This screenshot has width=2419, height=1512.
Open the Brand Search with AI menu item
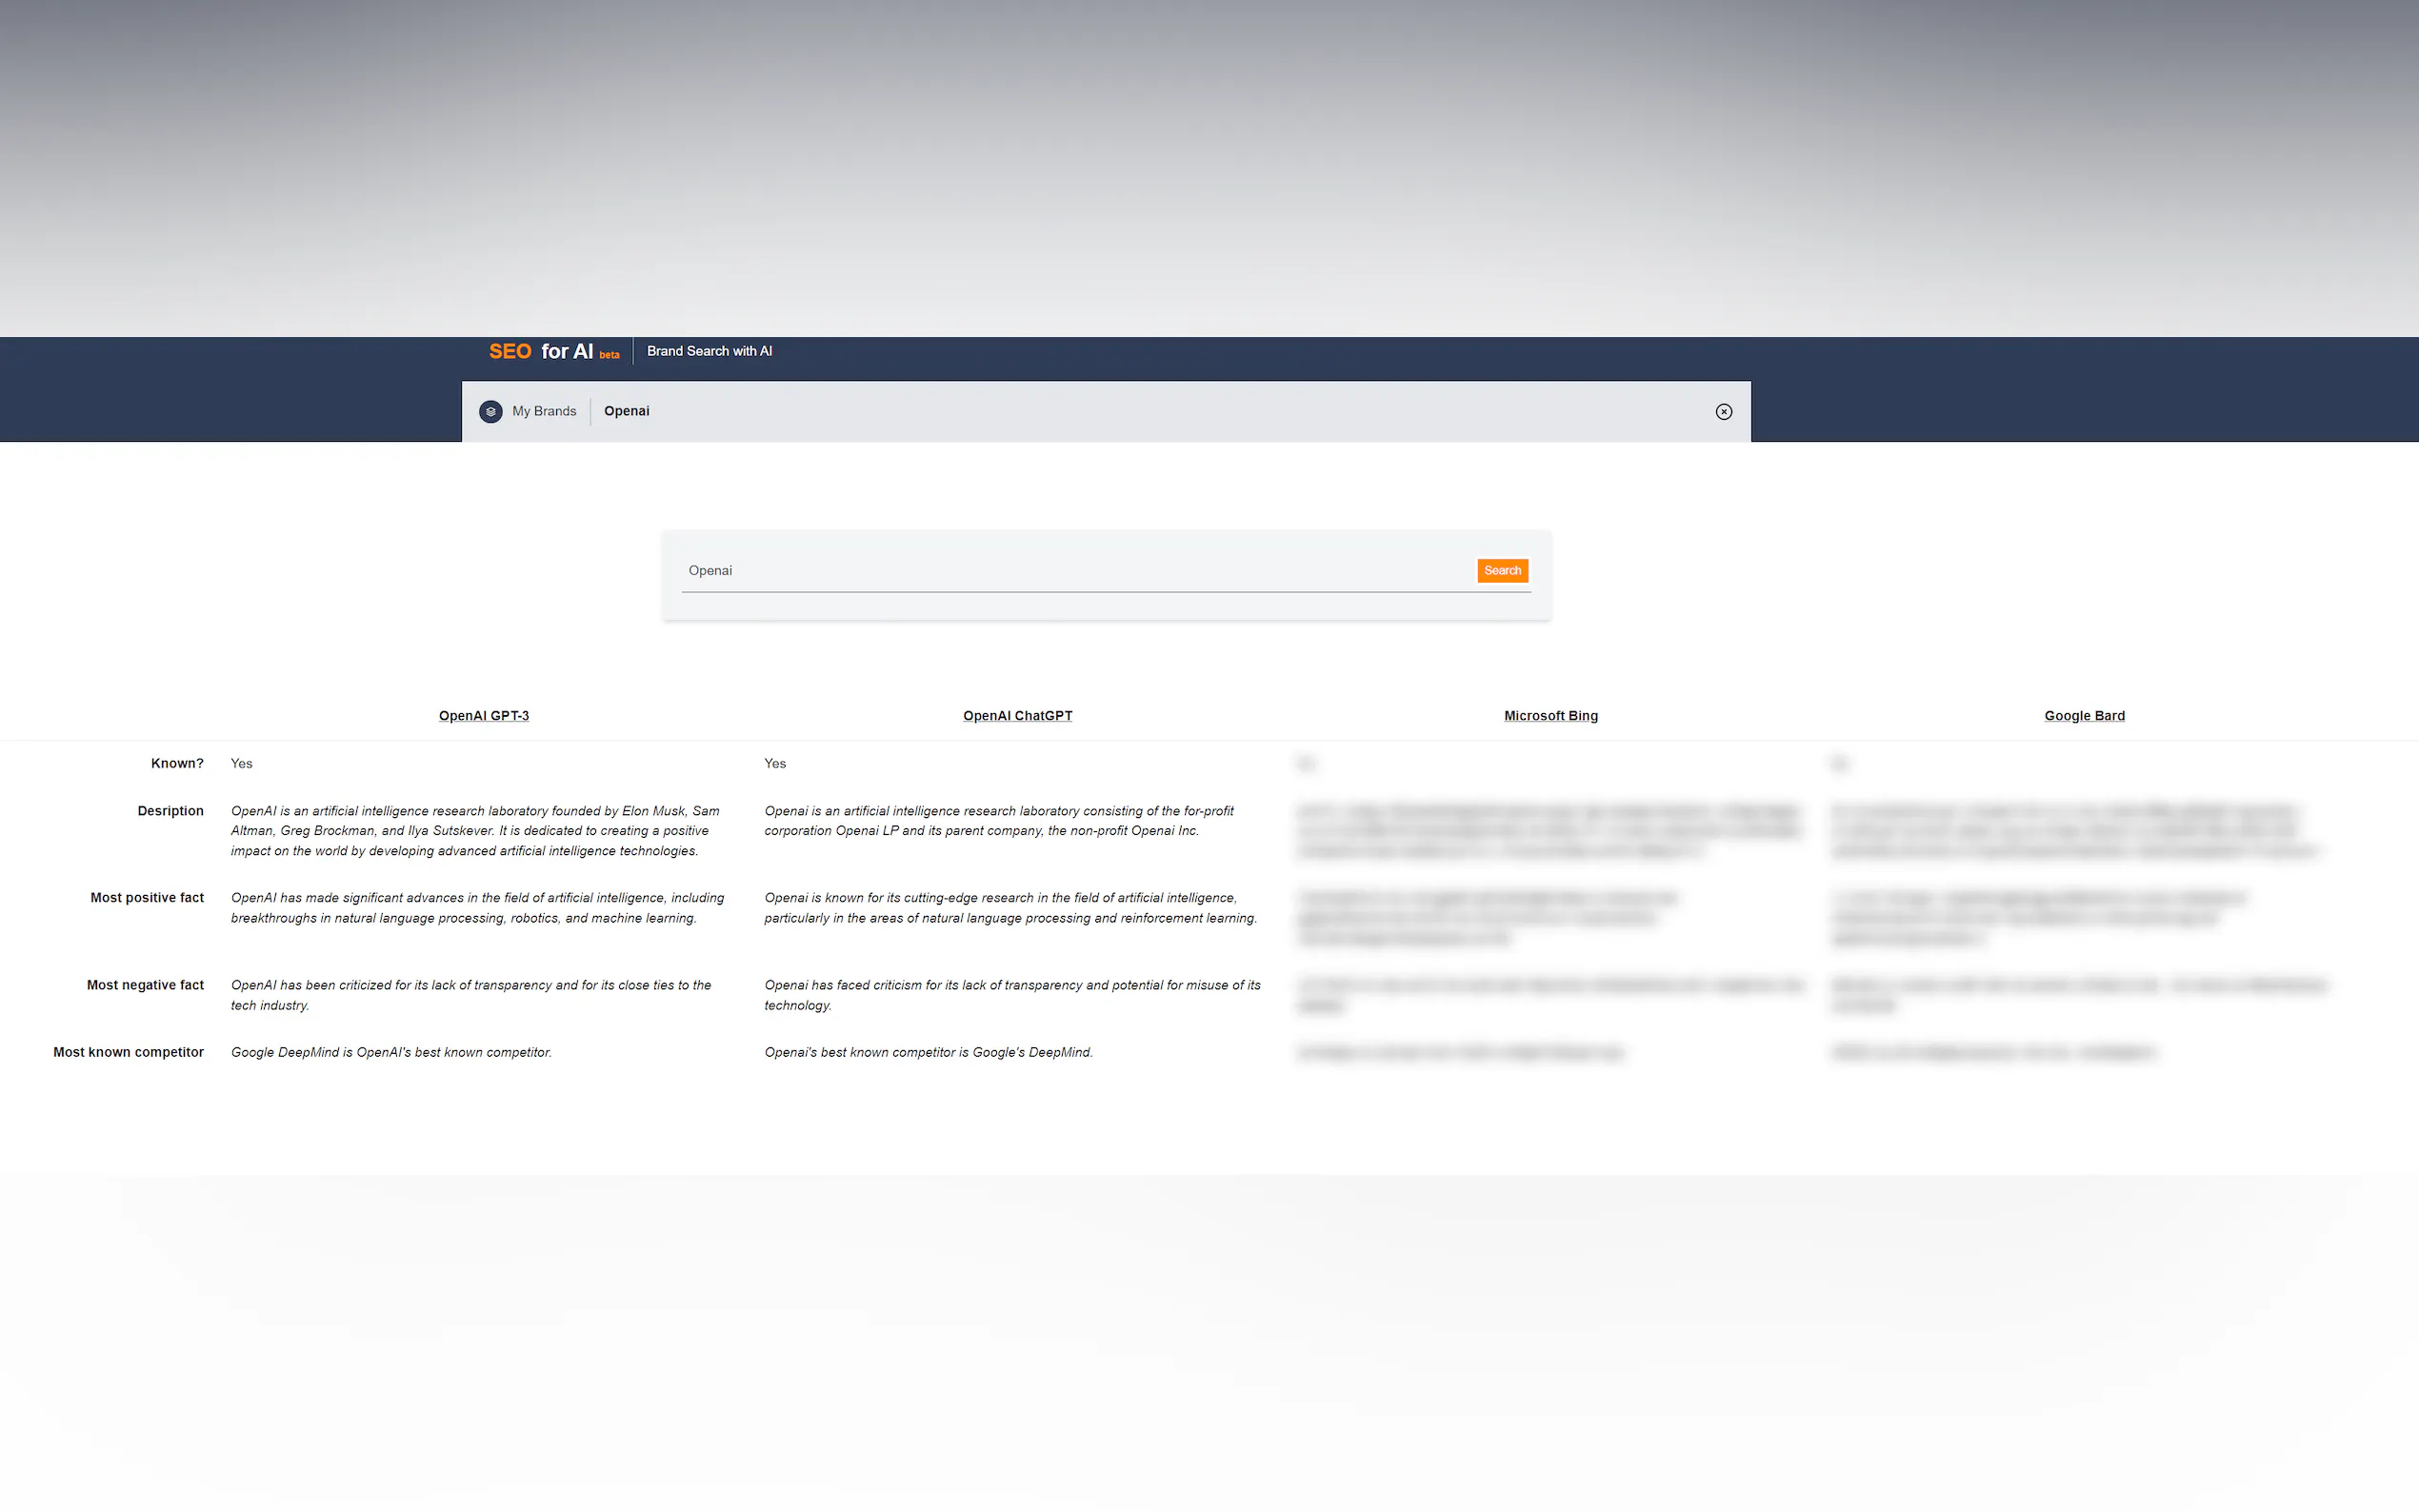(x=709, y=351)
